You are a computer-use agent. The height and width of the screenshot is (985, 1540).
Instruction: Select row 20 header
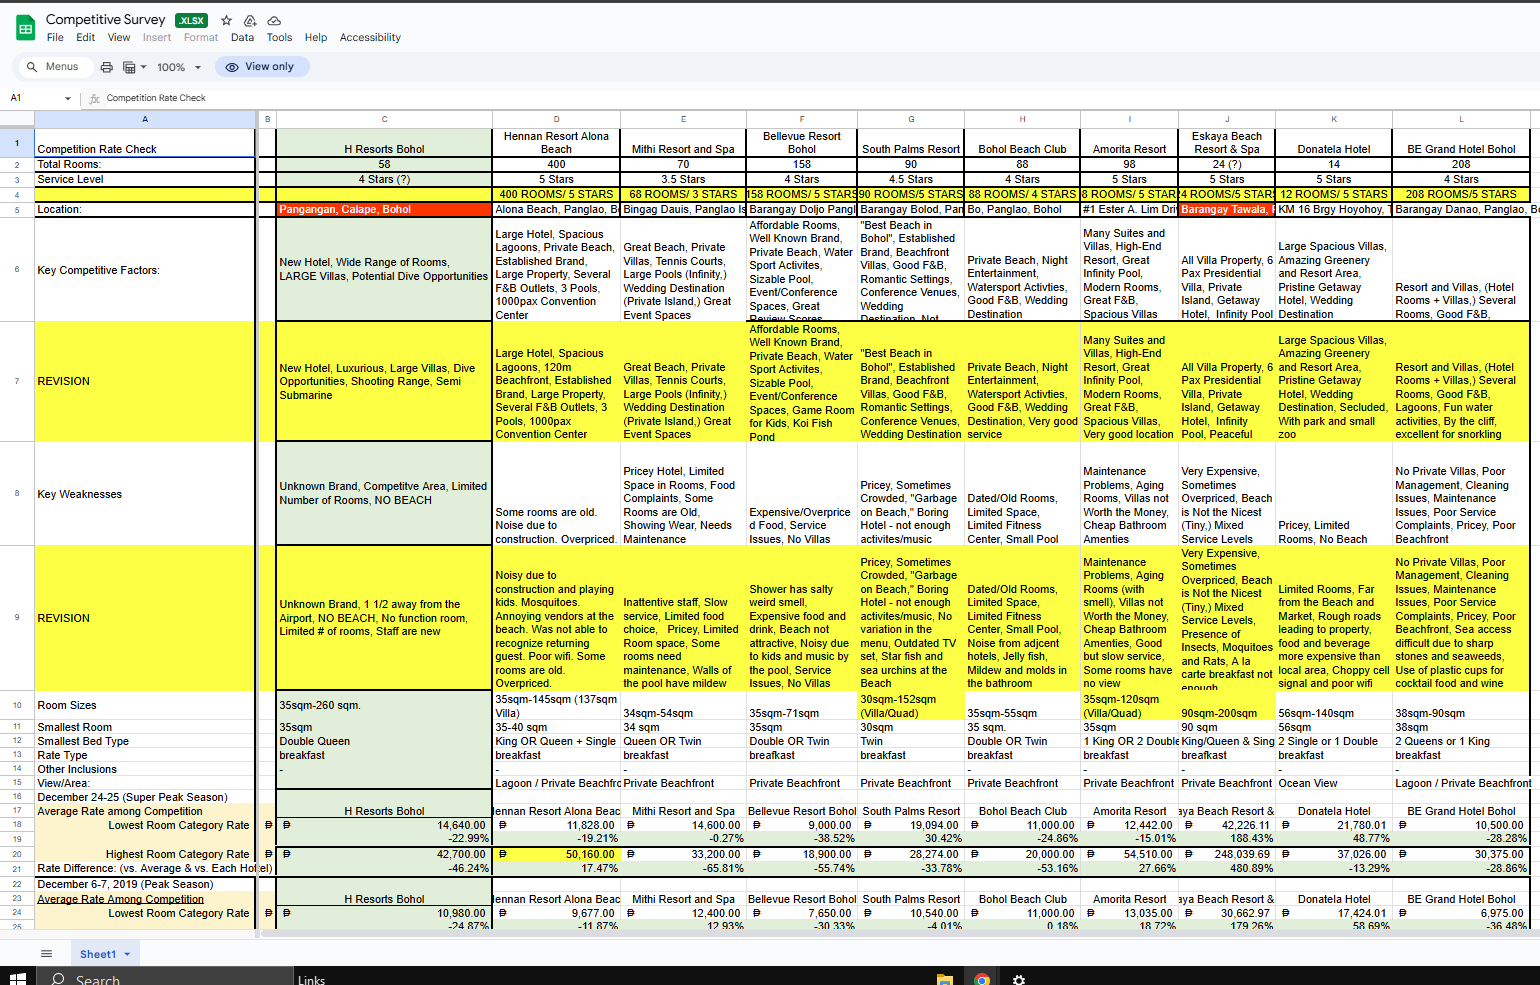(17, 854)
